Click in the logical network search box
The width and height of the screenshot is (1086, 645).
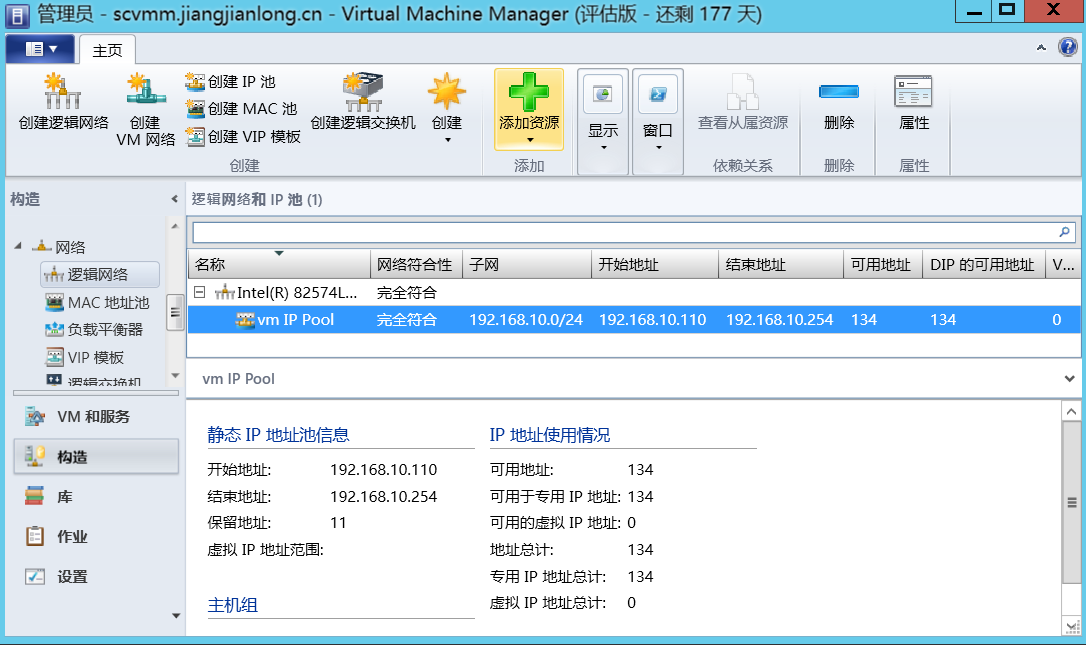623,232
